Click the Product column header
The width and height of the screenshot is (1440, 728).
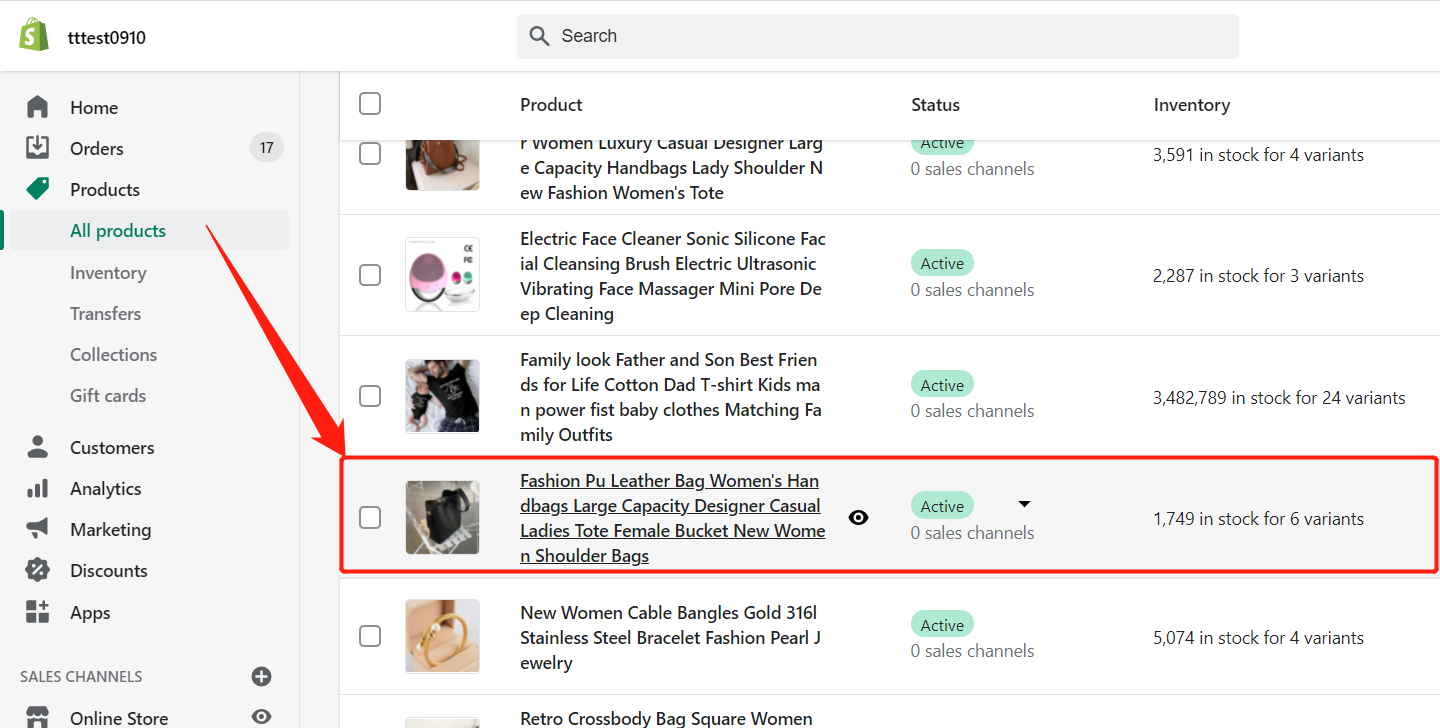point(551,104)
